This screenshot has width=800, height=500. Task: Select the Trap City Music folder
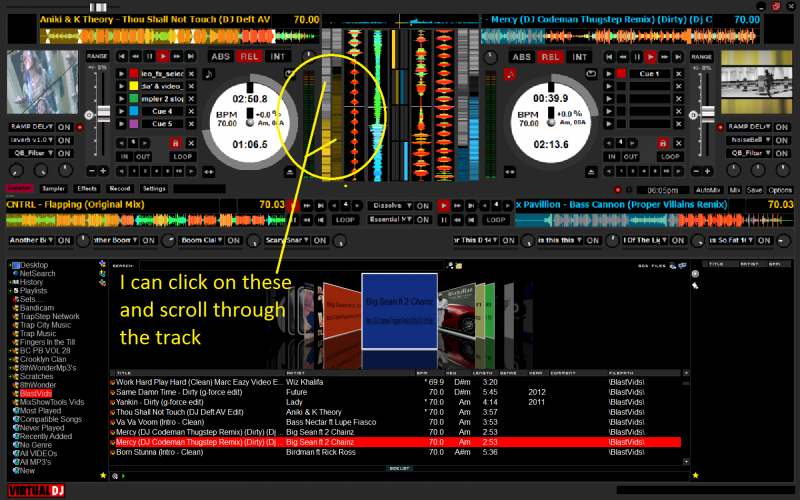(45, 325)
